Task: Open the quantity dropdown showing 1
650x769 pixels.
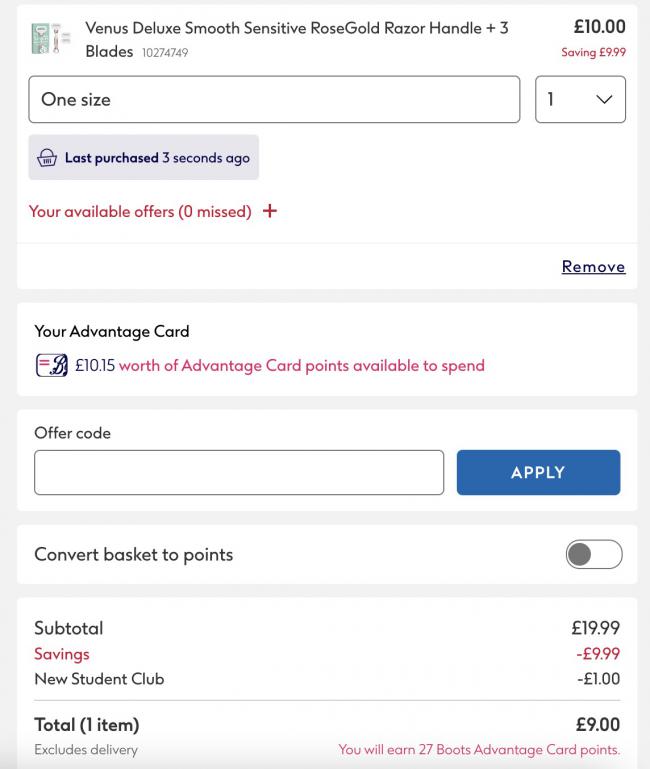Action: 580,99
